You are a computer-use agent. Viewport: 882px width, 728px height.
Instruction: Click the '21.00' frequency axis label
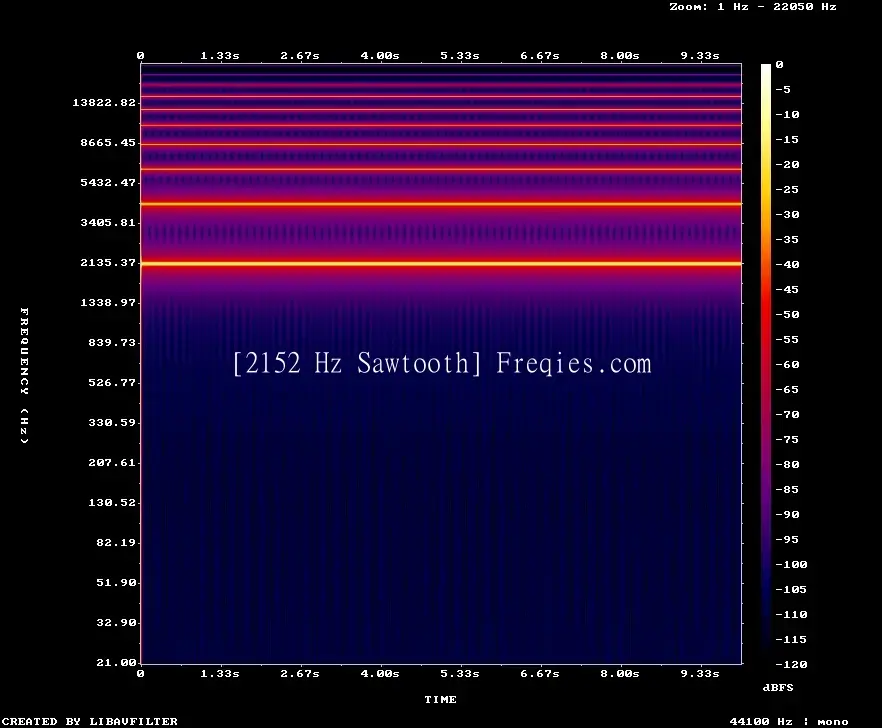(x=116, y=662)
